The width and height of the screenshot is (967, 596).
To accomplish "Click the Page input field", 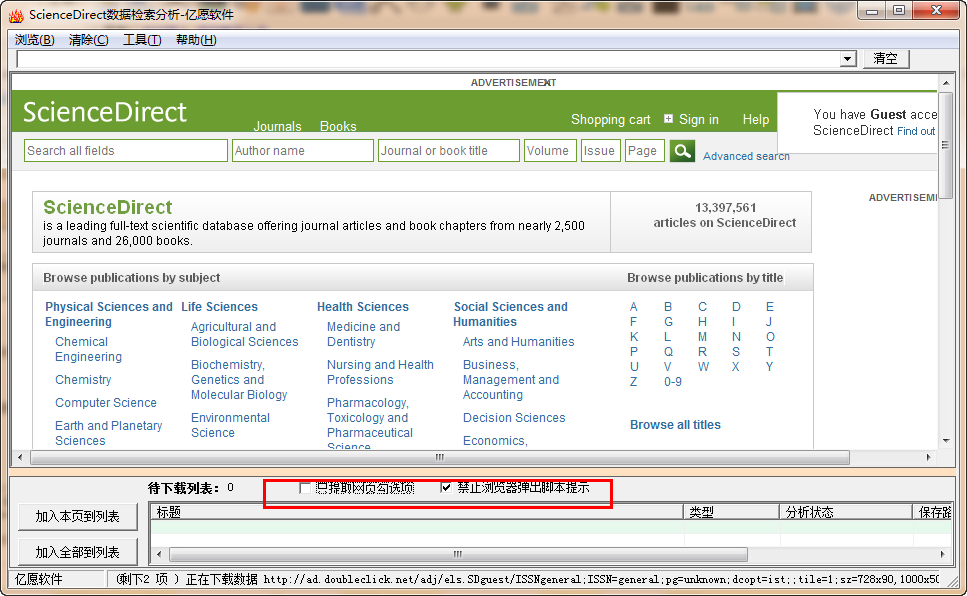I will click(644, 151).
